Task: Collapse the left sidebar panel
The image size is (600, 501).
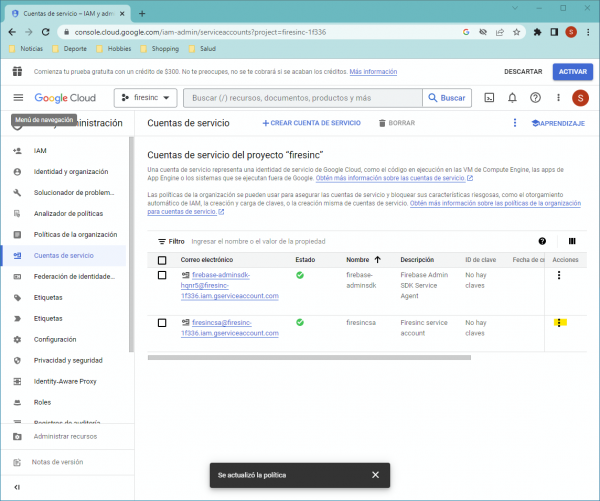Action: tap(17, 485)
